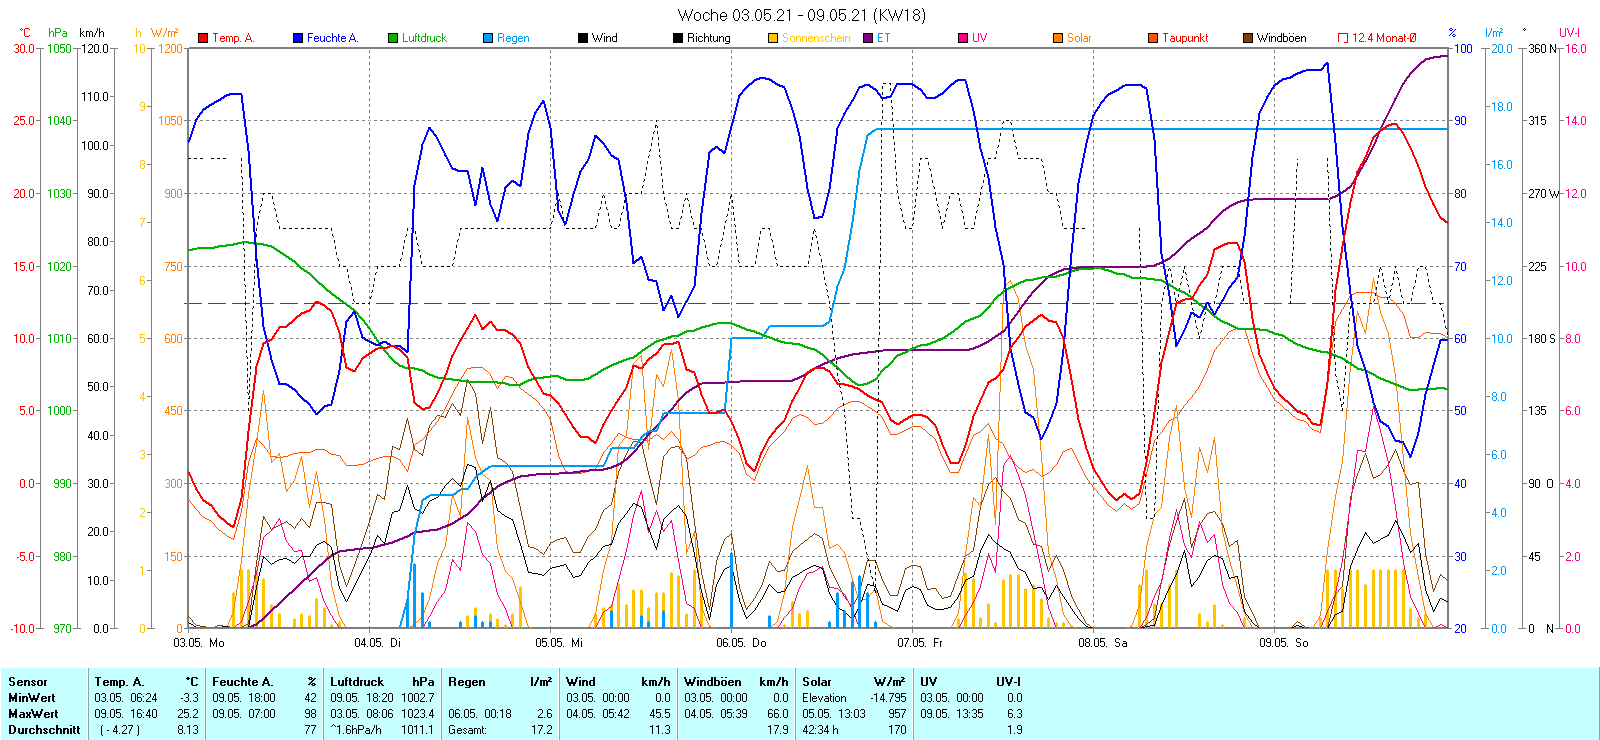
Task: Click the 05.05. Mi date label
Action: tap(559, 643)
